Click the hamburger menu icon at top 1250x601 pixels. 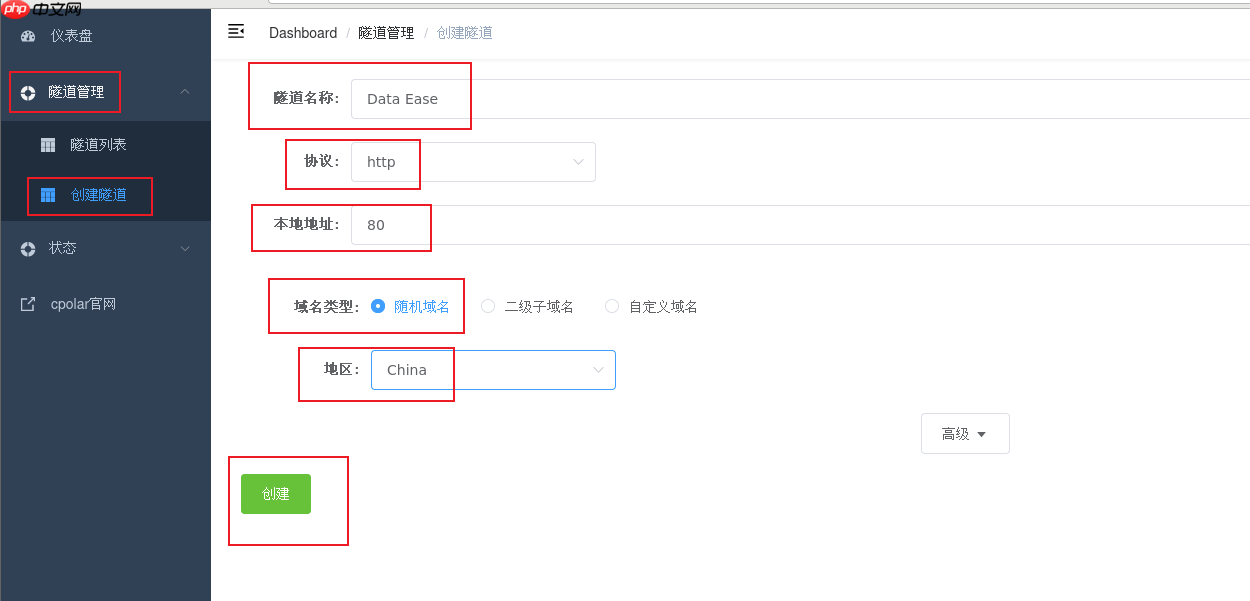[236, 31]
